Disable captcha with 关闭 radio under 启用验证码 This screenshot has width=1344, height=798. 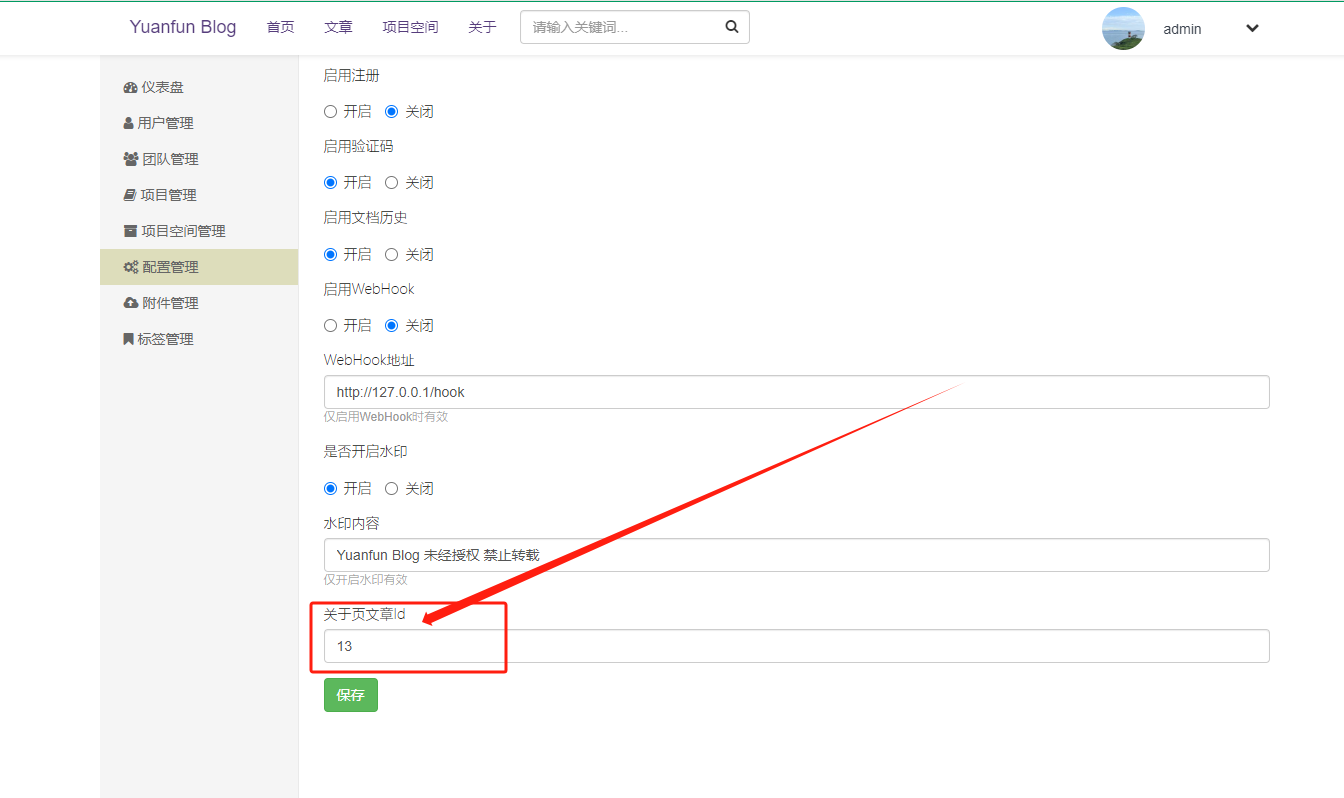click(x=392, y=183)
